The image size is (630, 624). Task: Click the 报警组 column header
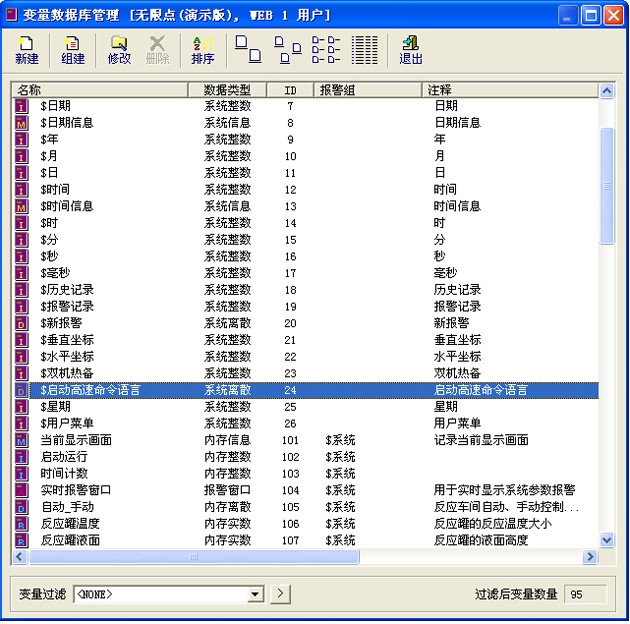pos(368,90)
